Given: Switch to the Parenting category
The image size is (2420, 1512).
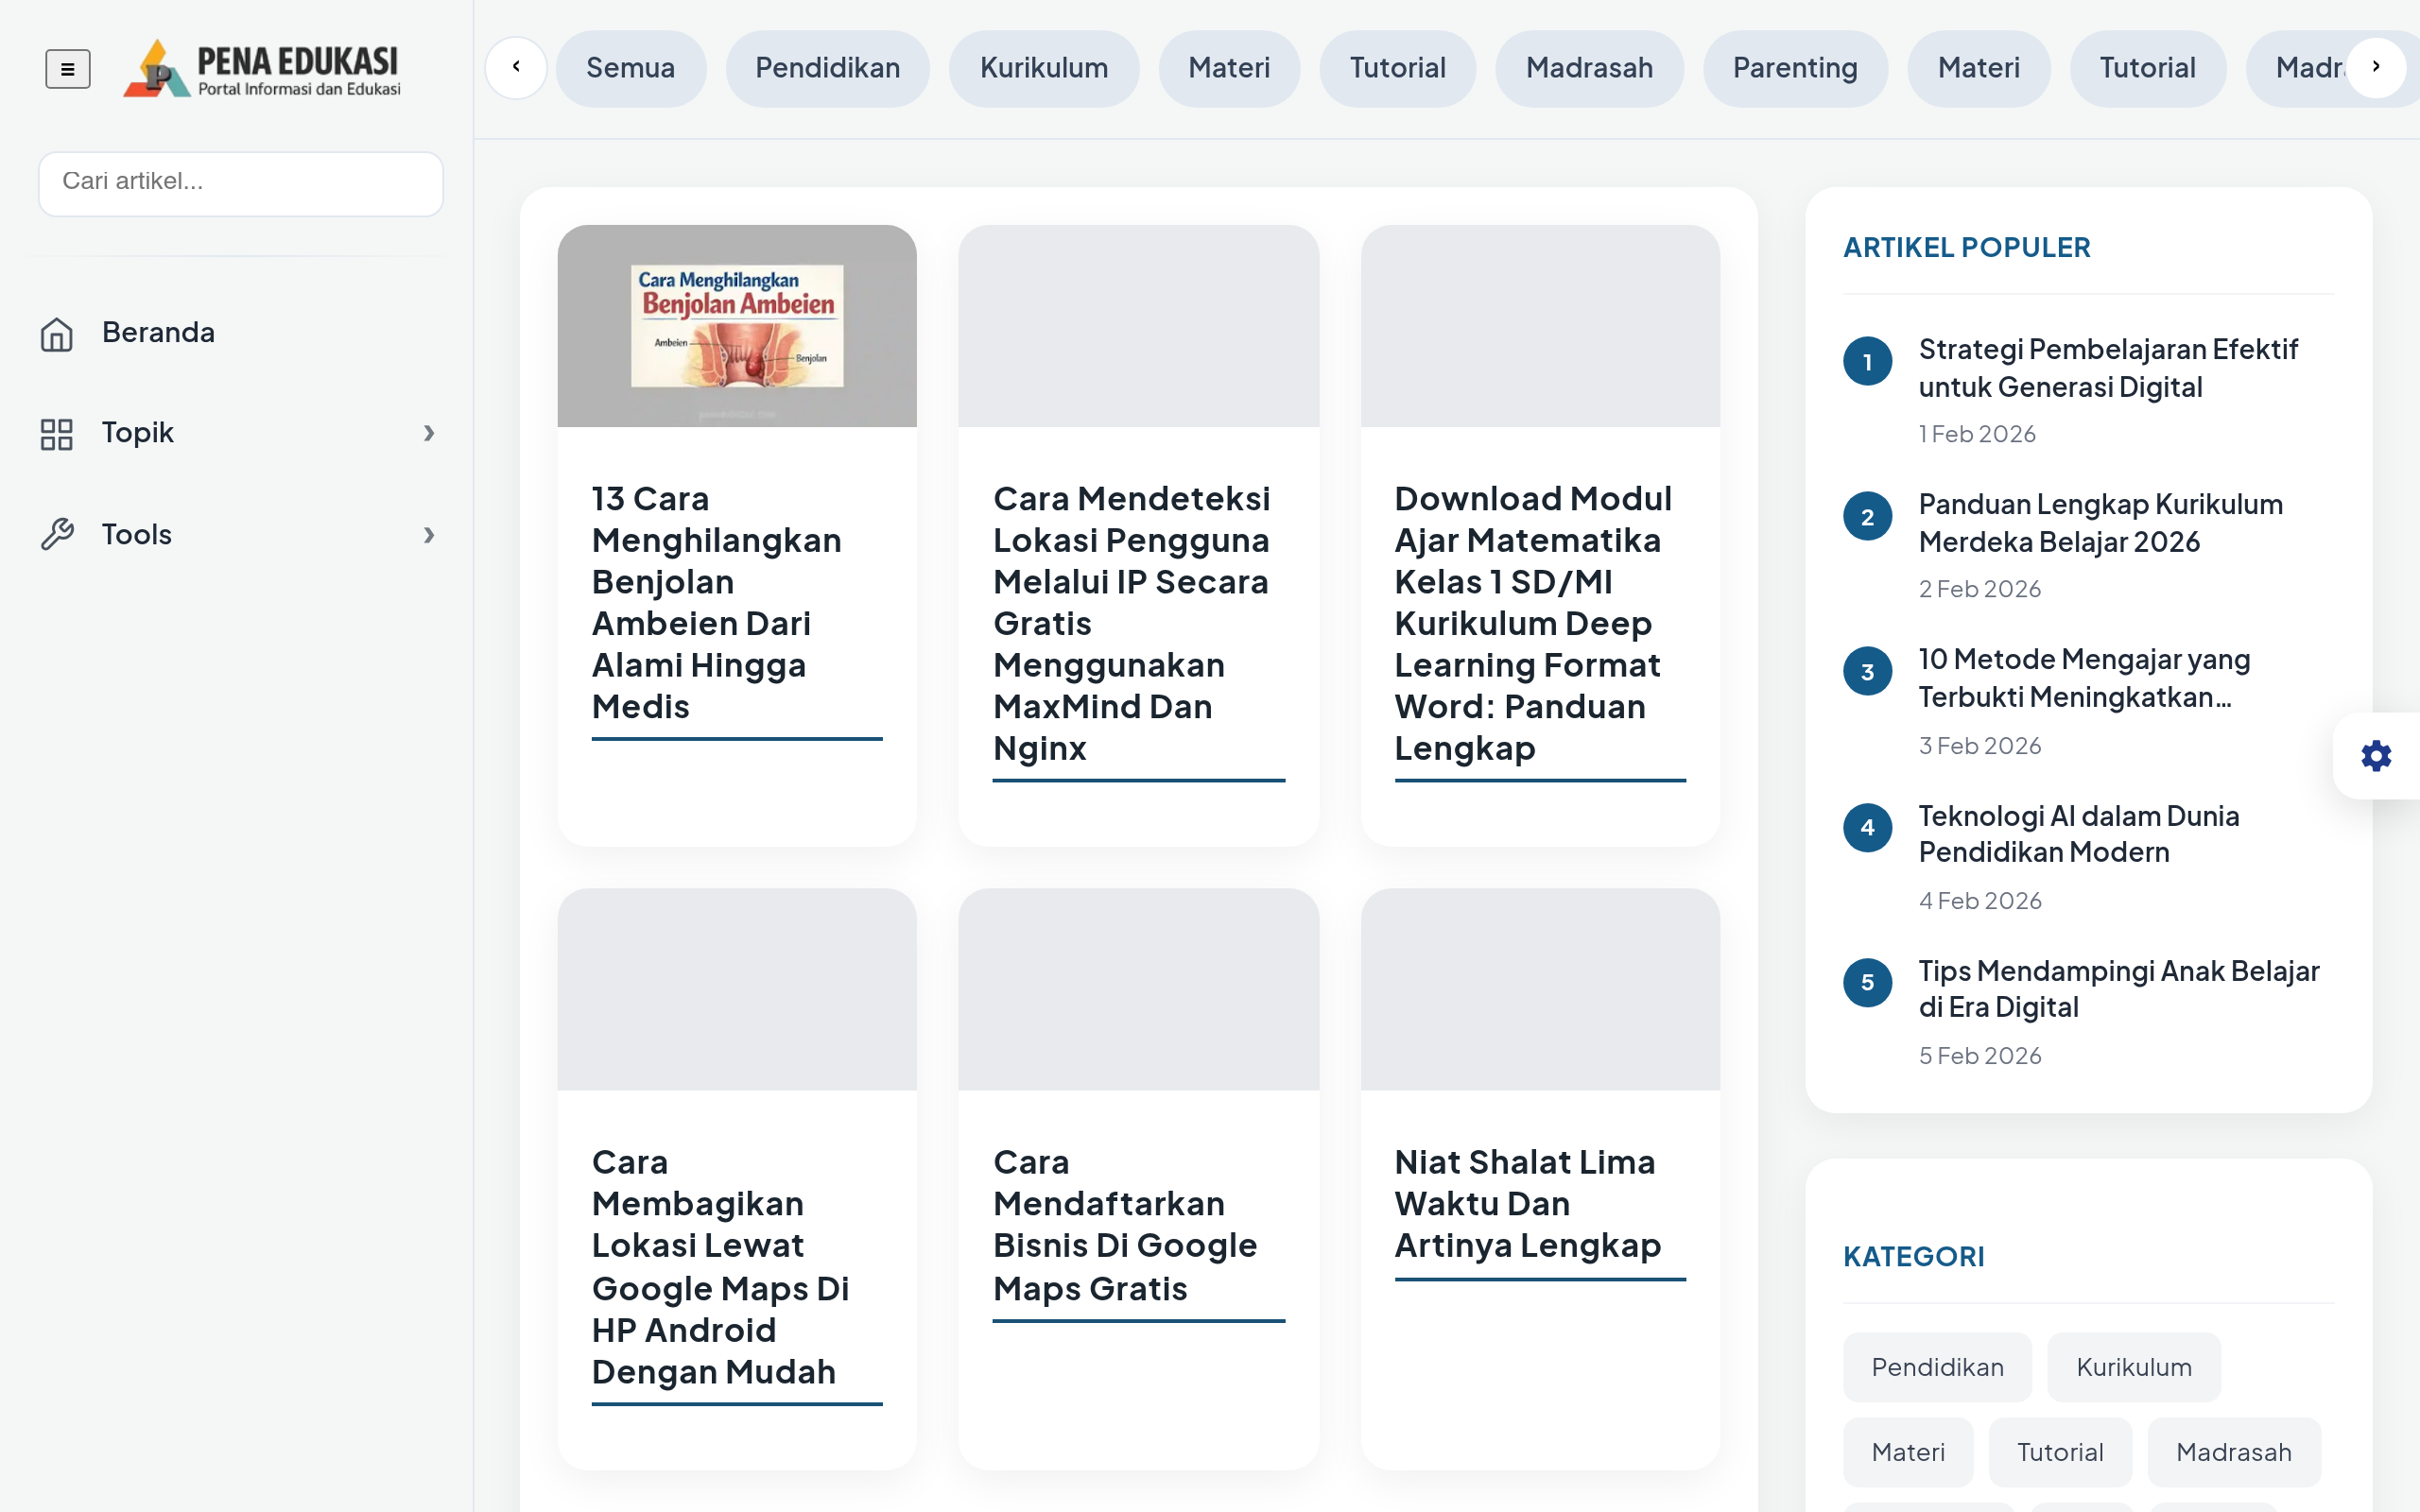Looking at the screenshot, I should click(x=1795, y=67).
